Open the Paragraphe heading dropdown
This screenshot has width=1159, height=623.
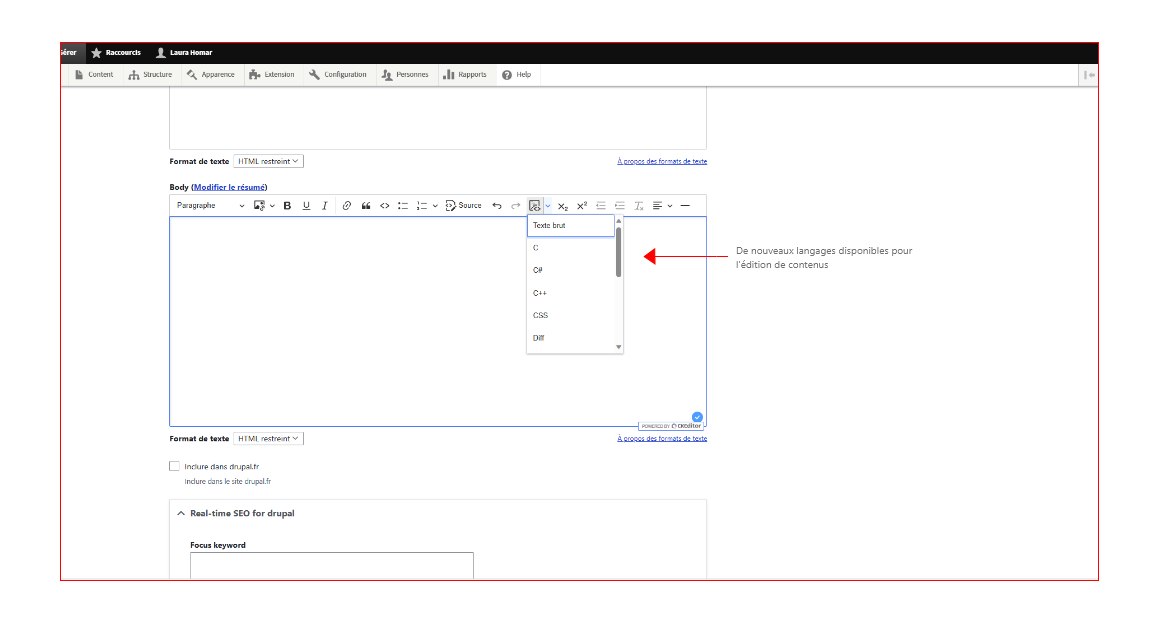tap(210, 206)
